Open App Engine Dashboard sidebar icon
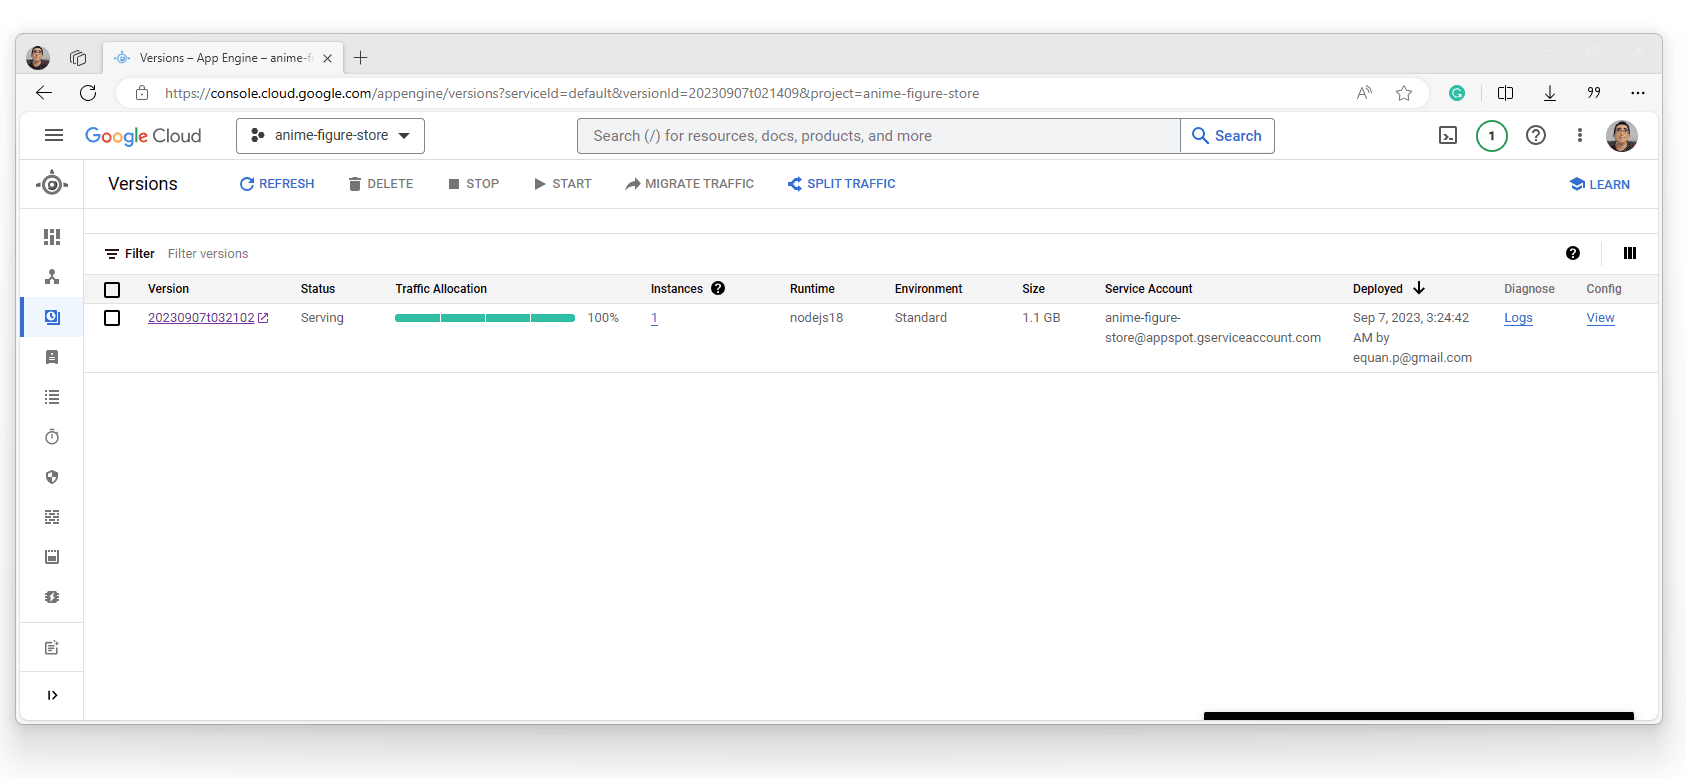This screenshot has height=778, width=1686. tap(52, 237)
